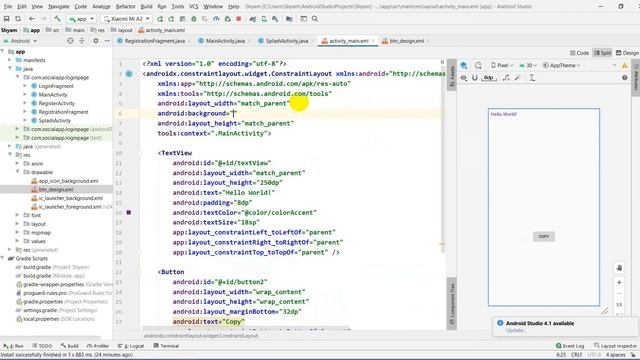The width and height of the screenshot is (640, 360).
Task: Click the Guidelines icon in design toolbar
Action: (532, 78)
